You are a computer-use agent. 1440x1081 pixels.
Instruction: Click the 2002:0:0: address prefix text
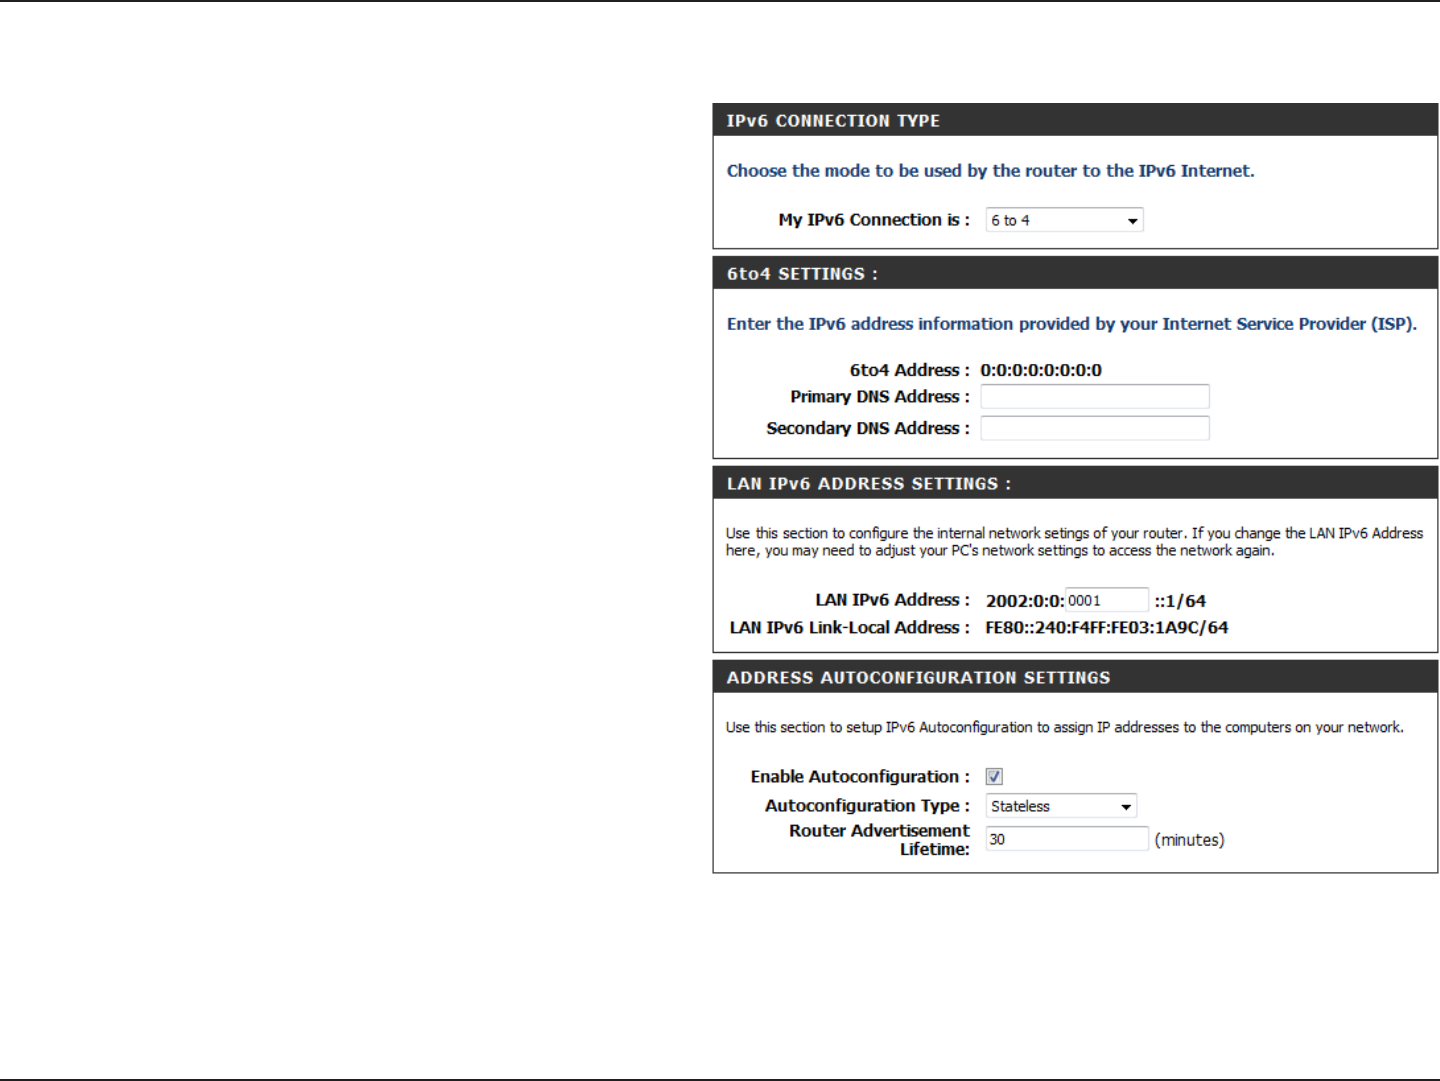coord(1025,601)
